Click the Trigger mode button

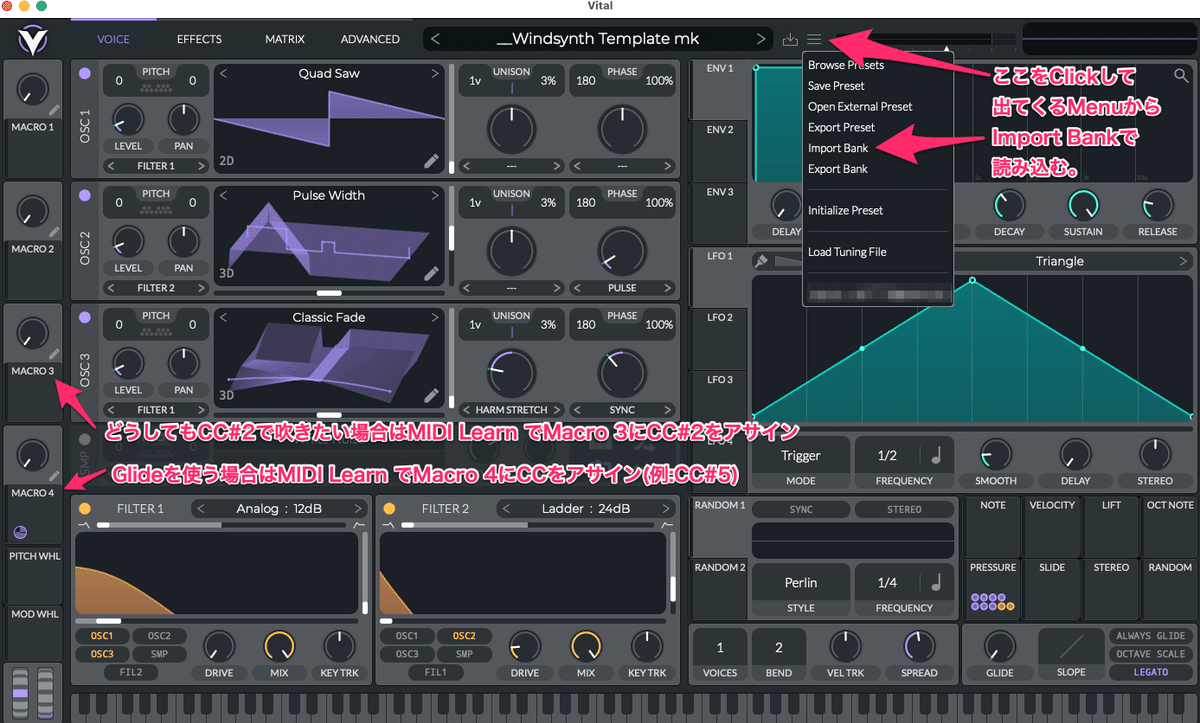tap(801, 456)
